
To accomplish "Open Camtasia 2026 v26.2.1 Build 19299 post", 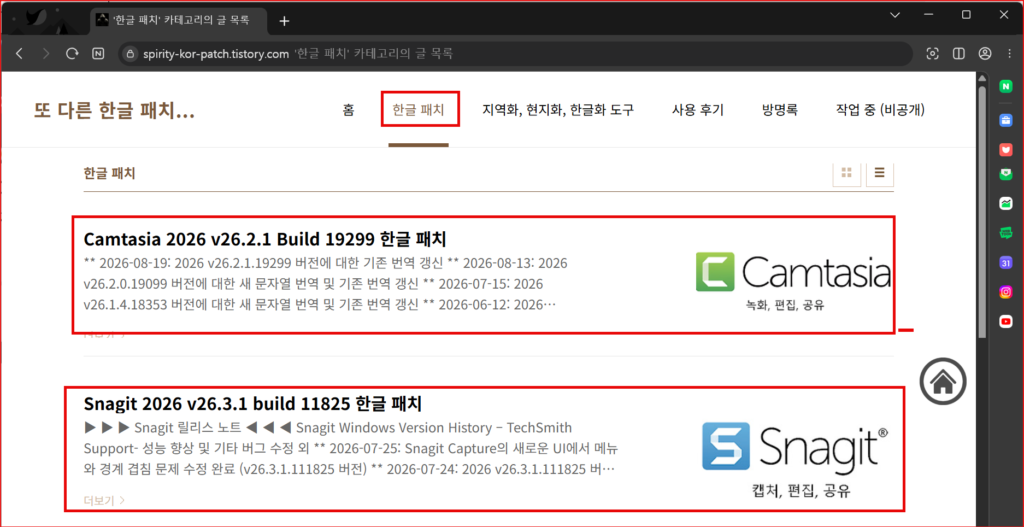I will pyautogui.click(x=265, y=239).
